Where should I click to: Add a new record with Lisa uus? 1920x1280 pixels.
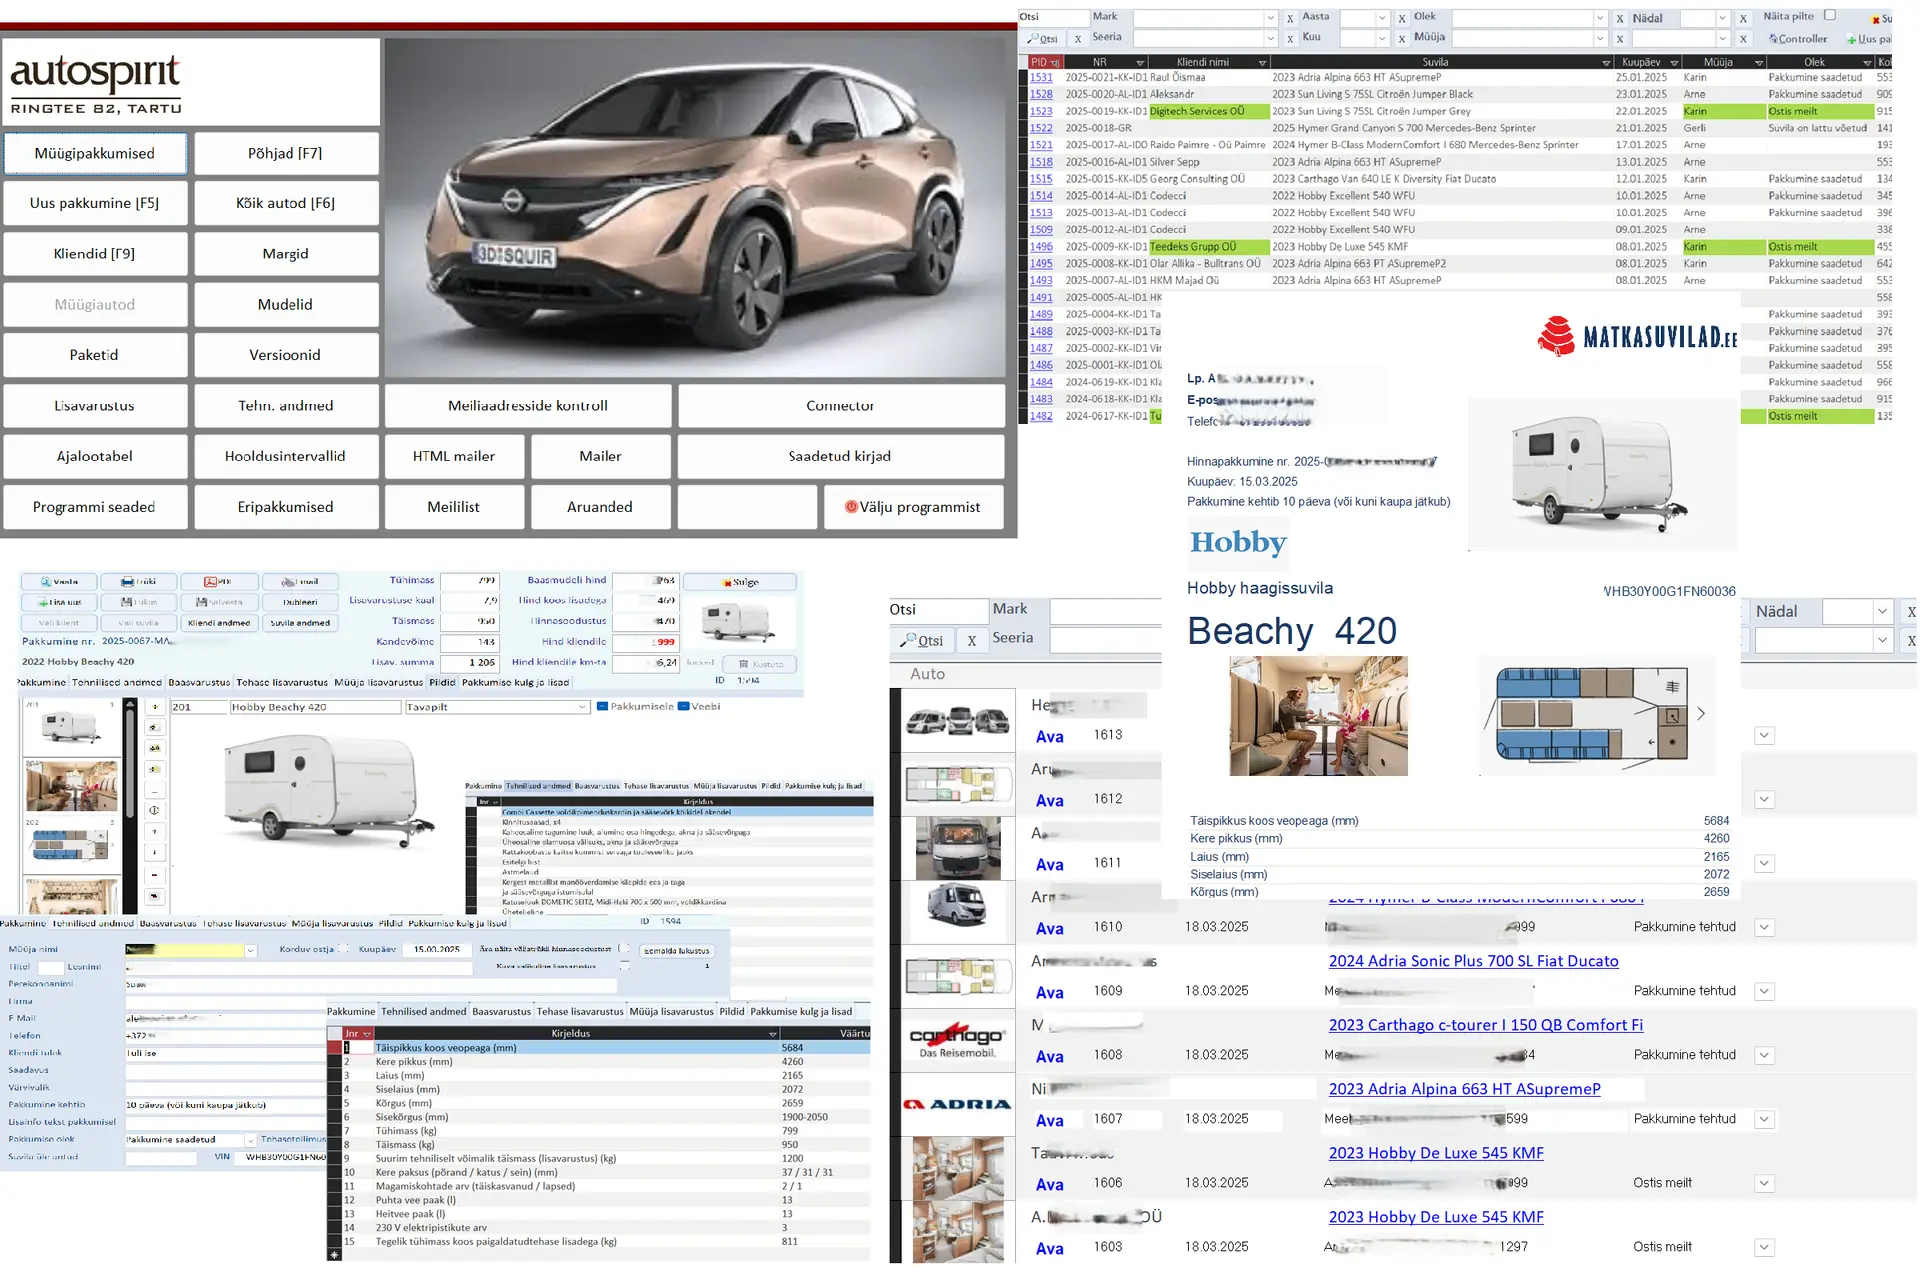59,602
